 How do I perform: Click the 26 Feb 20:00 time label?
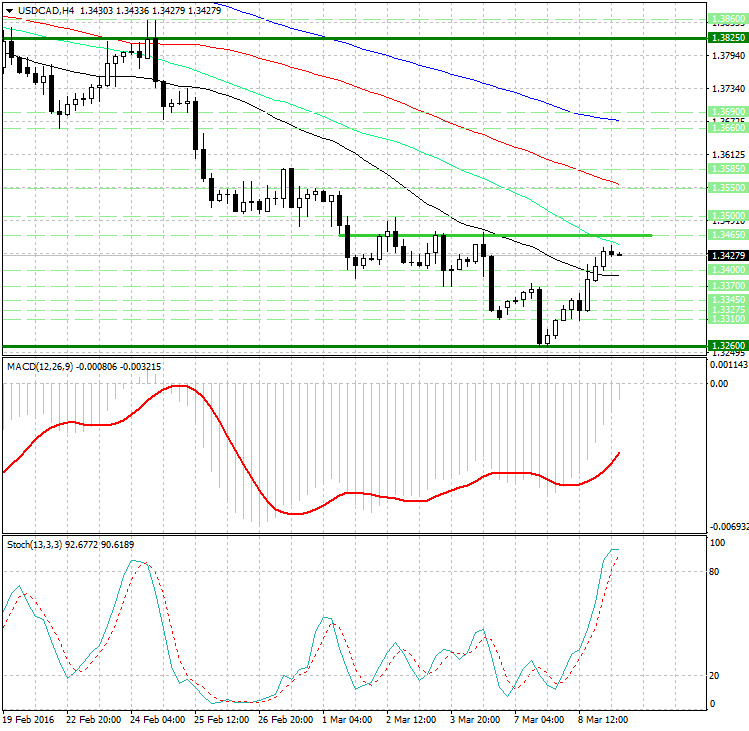point(286,720)
